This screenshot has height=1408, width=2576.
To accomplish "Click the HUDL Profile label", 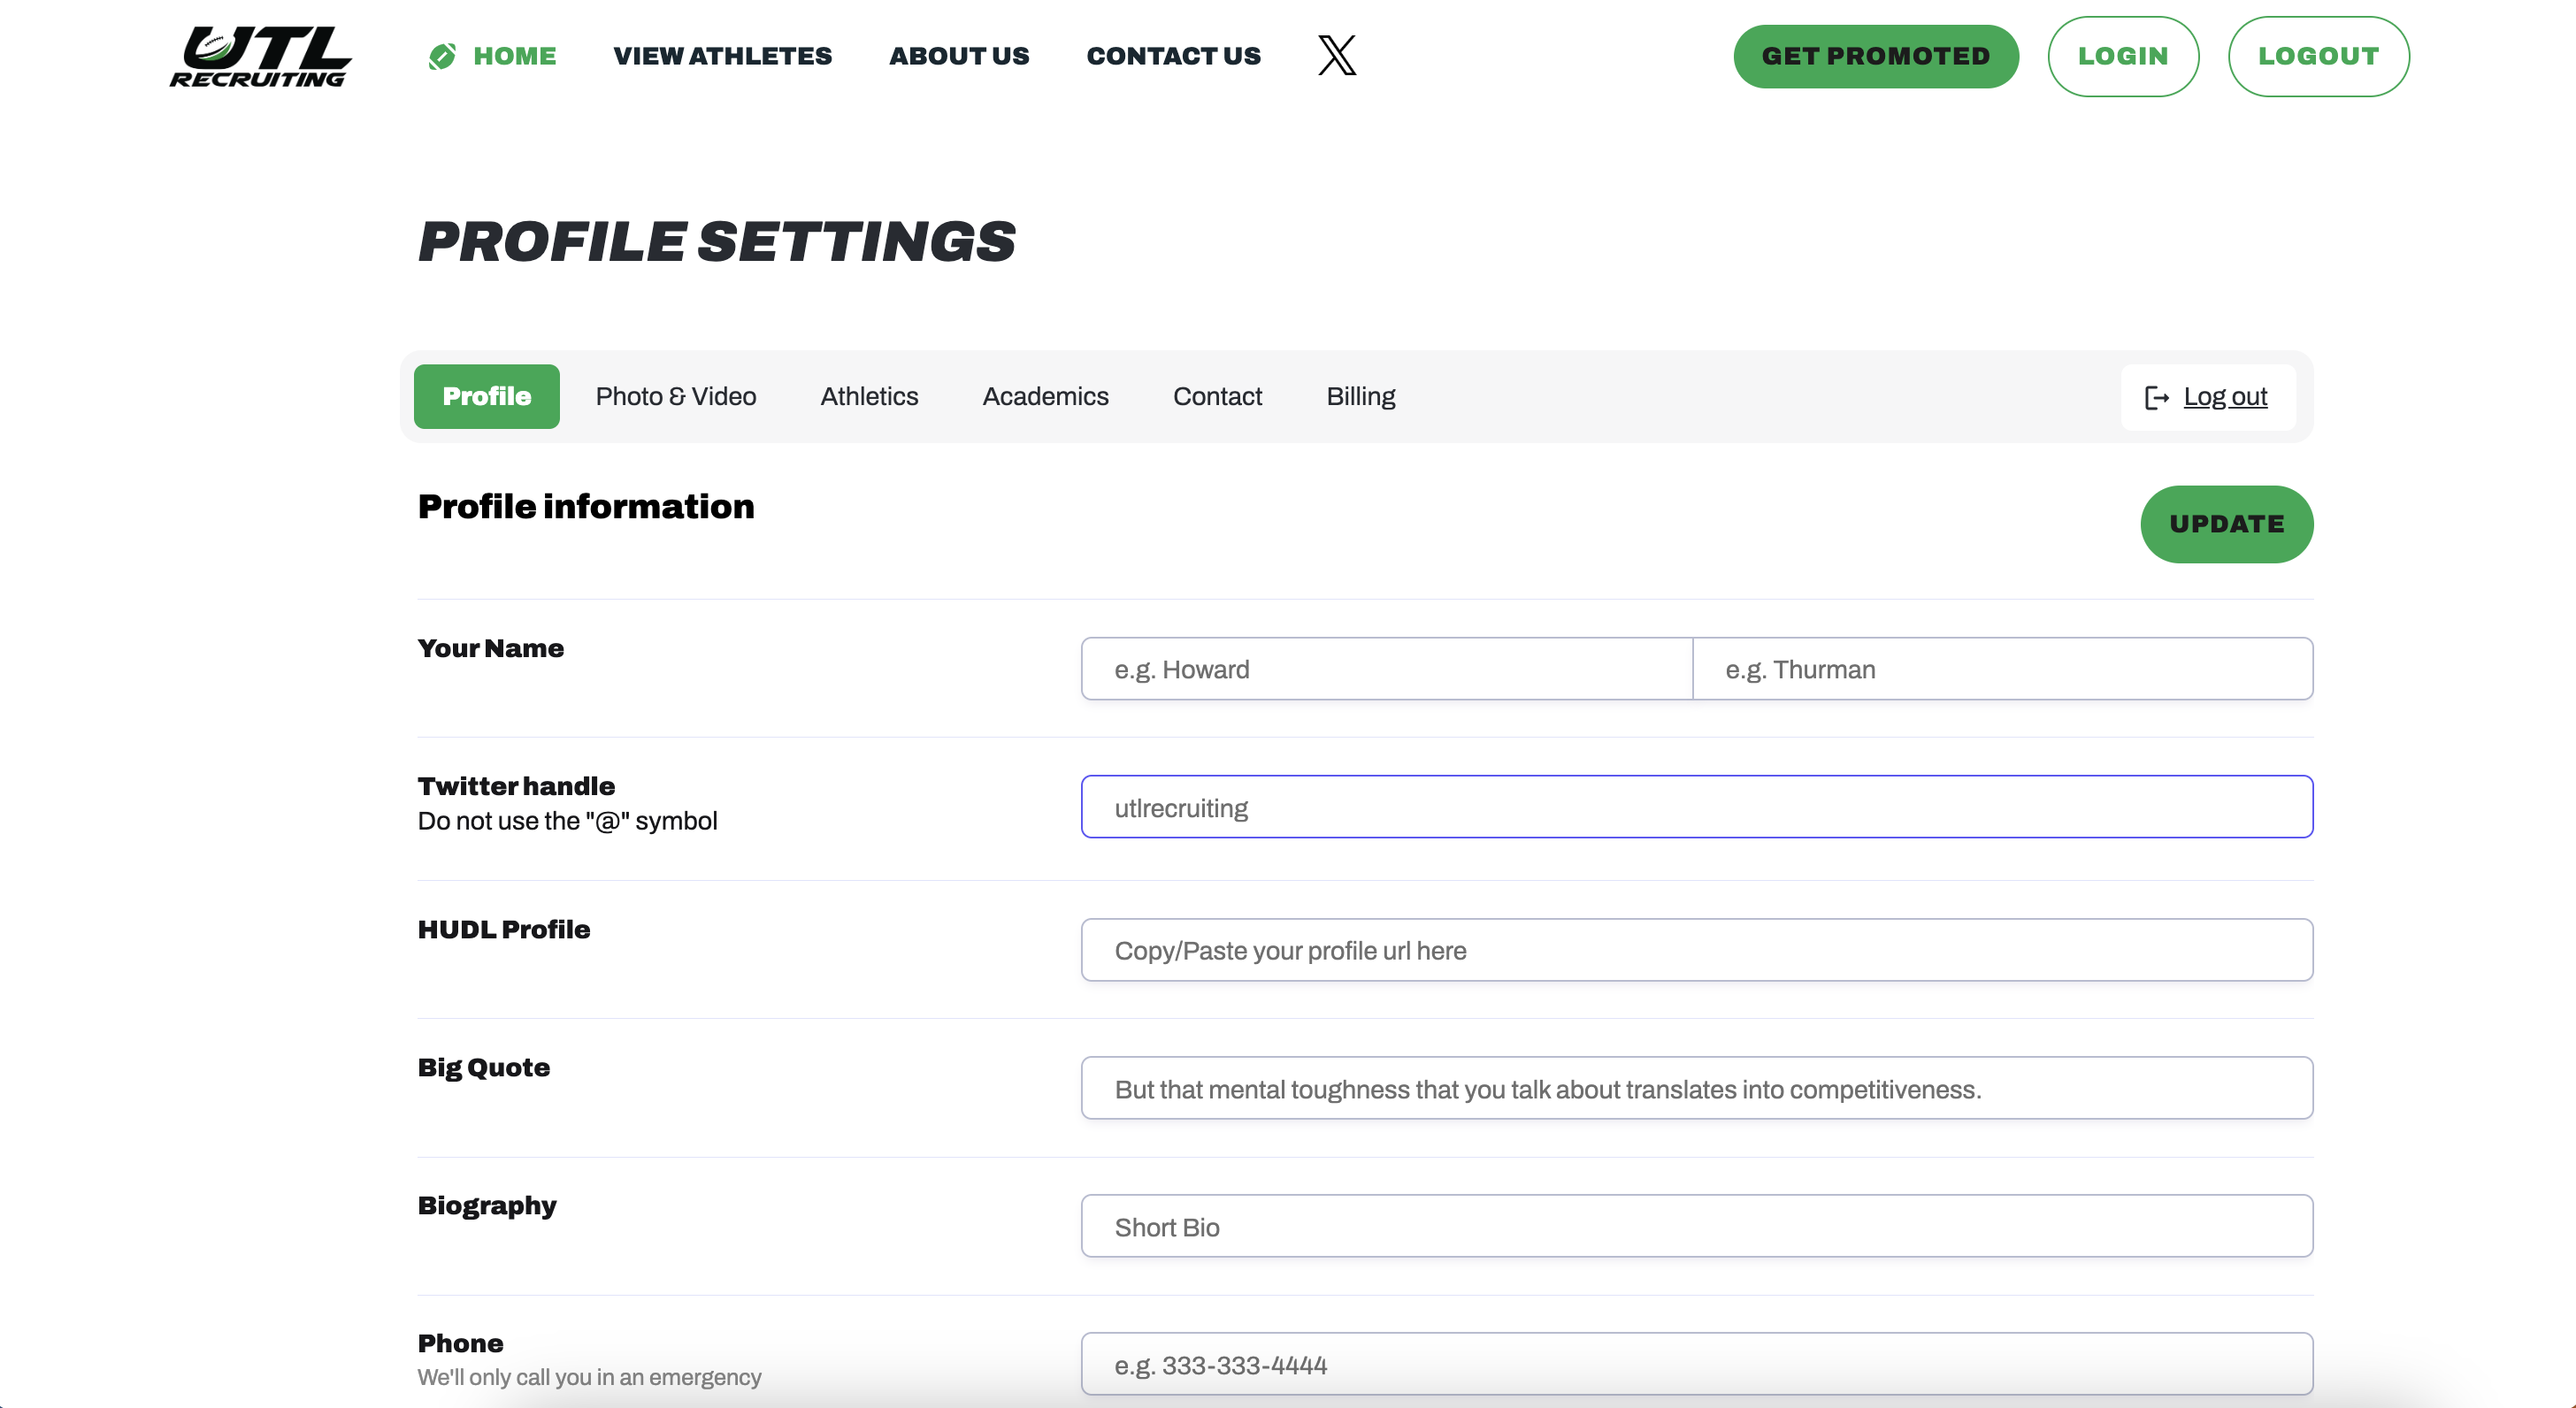I will click(504, 929).
